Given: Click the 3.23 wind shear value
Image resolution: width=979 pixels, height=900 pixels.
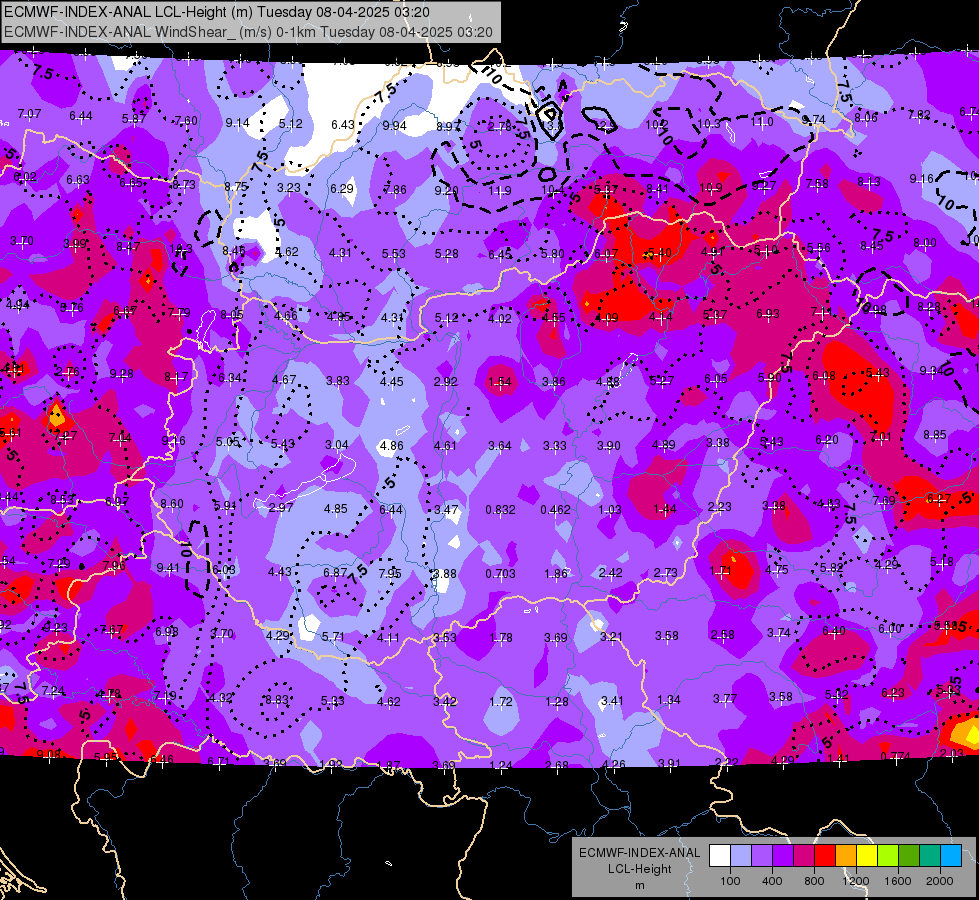Looking at the screenshot, I should point(289,187).
